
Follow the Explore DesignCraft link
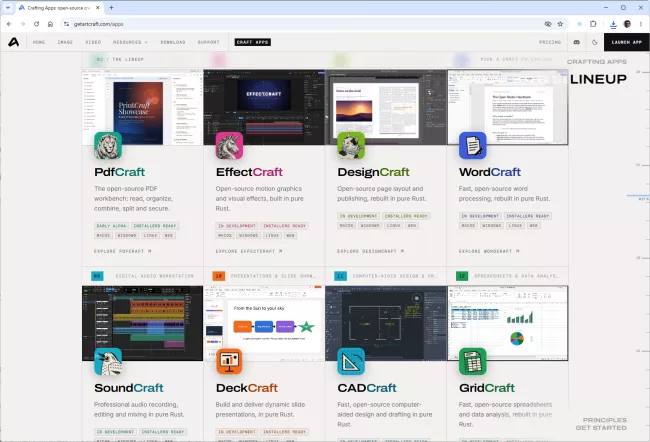(x=370, y=251)
